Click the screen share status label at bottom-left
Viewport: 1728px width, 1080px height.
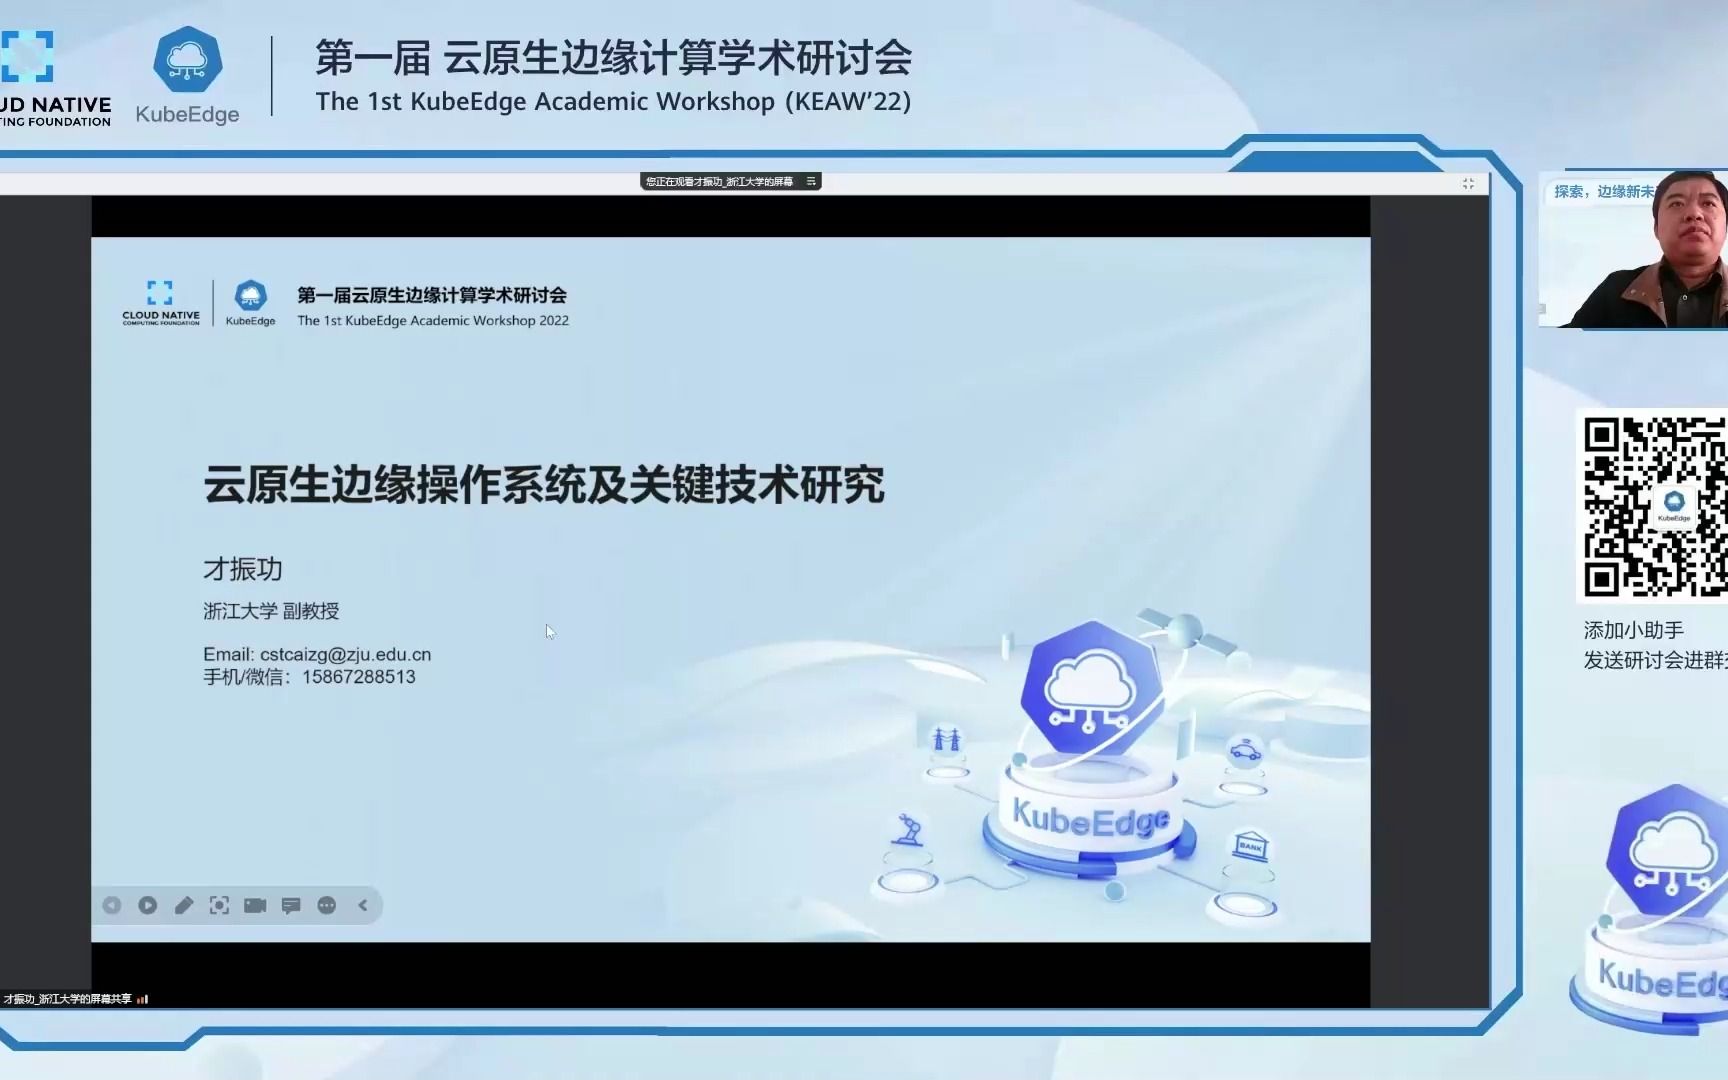click(67, 998)
